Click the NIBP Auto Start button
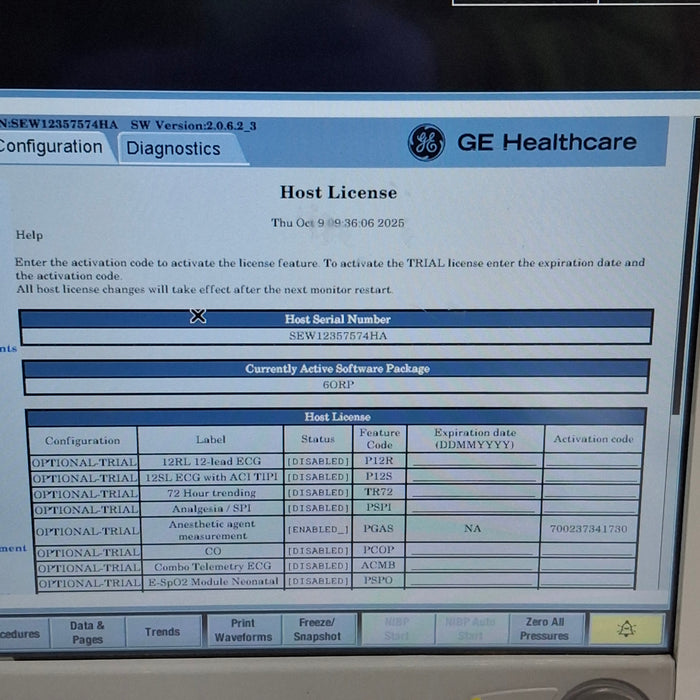The width and height of the screenshot is (700, 700). point(471,629)
